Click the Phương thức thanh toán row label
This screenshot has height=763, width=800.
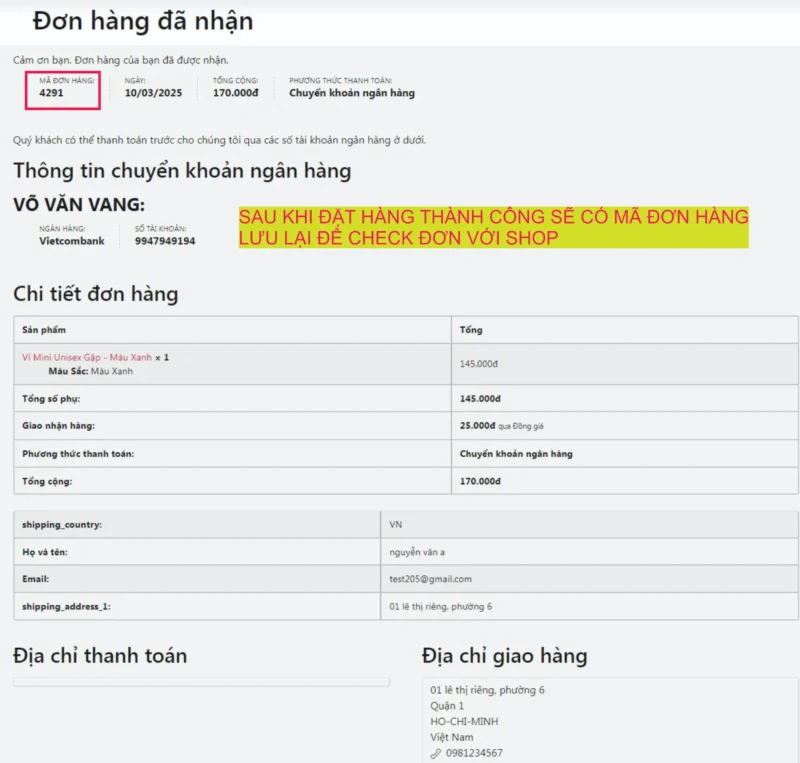78,454
